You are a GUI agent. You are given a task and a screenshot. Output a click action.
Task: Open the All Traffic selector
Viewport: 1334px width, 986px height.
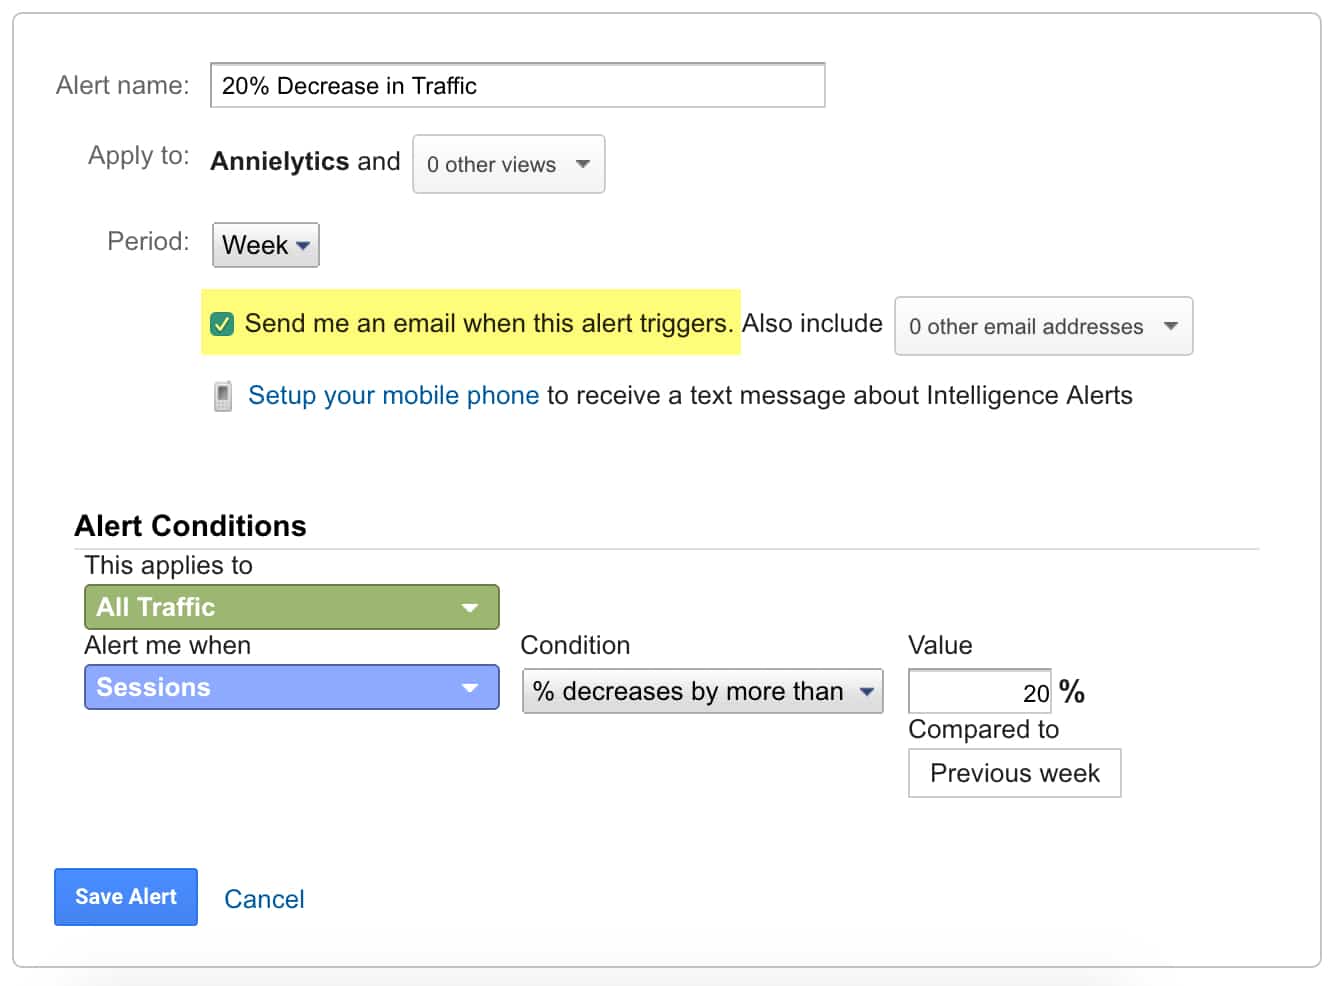292,607
